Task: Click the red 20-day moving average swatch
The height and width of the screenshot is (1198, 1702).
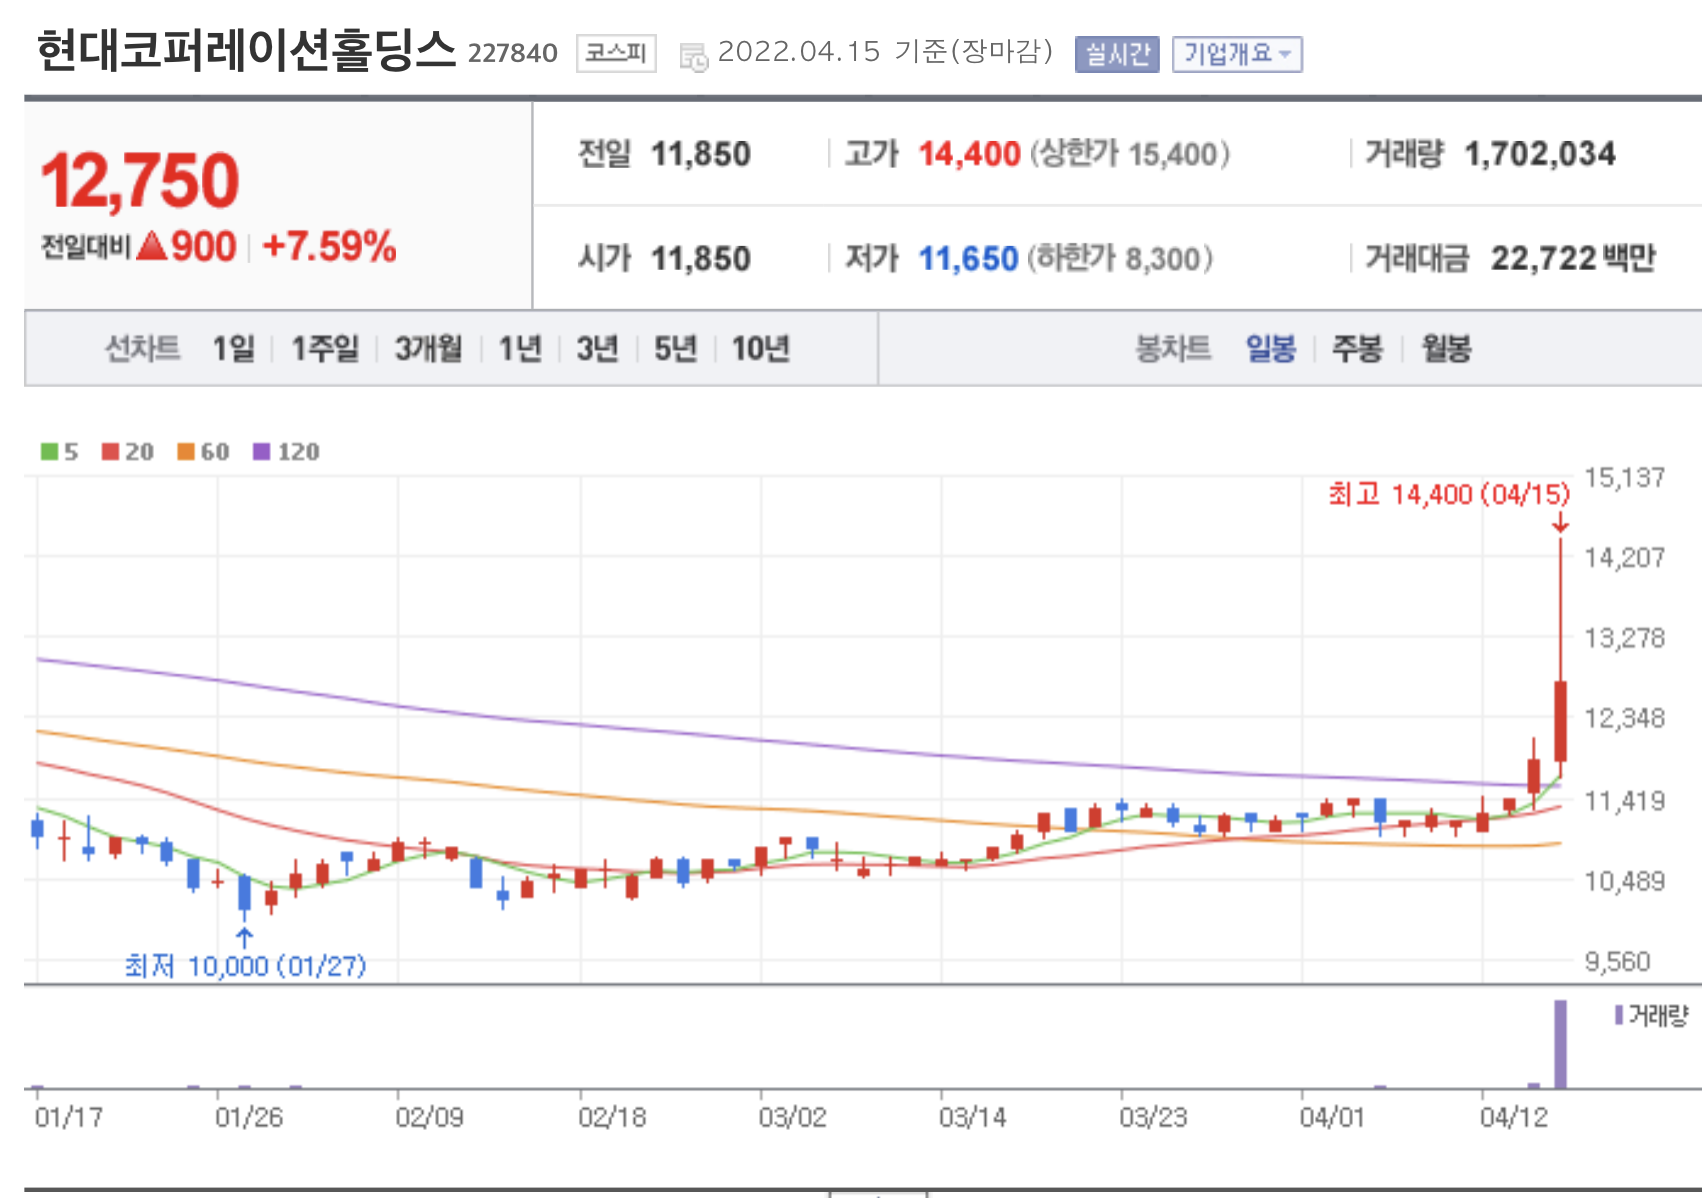Action: coord(110,452)
